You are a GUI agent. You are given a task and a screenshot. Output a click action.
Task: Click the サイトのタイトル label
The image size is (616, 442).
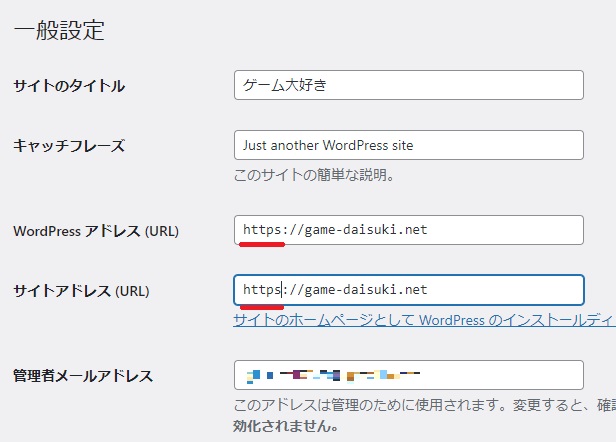tap(69, 86)
